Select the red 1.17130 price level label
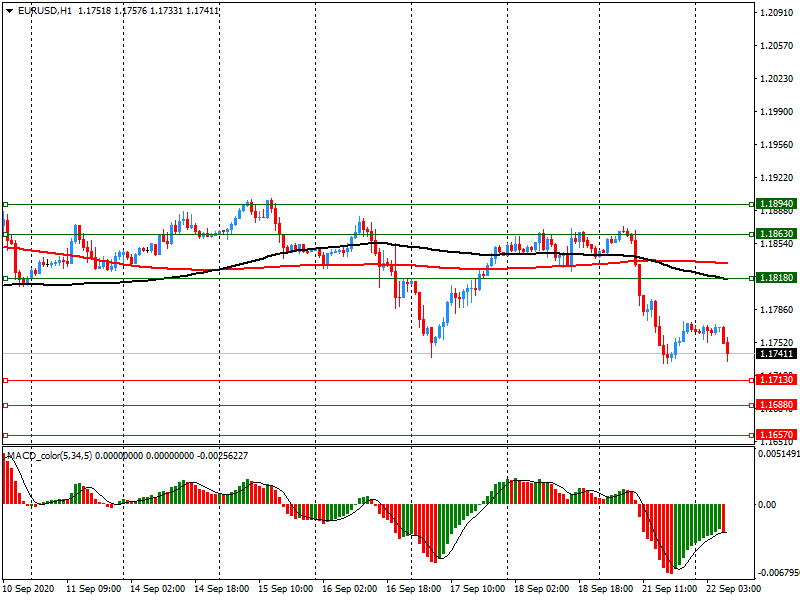 (776, 380)
